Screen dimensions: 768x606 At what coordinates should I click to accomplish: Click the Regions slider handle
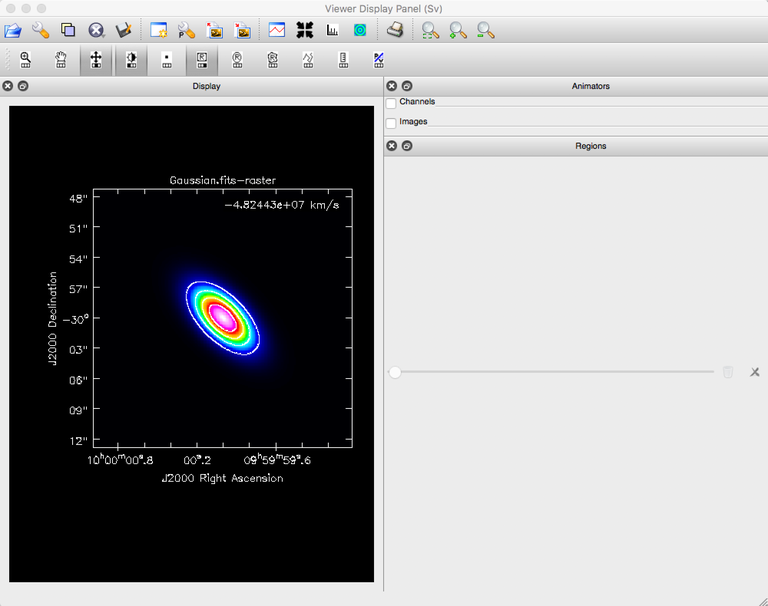395,372
